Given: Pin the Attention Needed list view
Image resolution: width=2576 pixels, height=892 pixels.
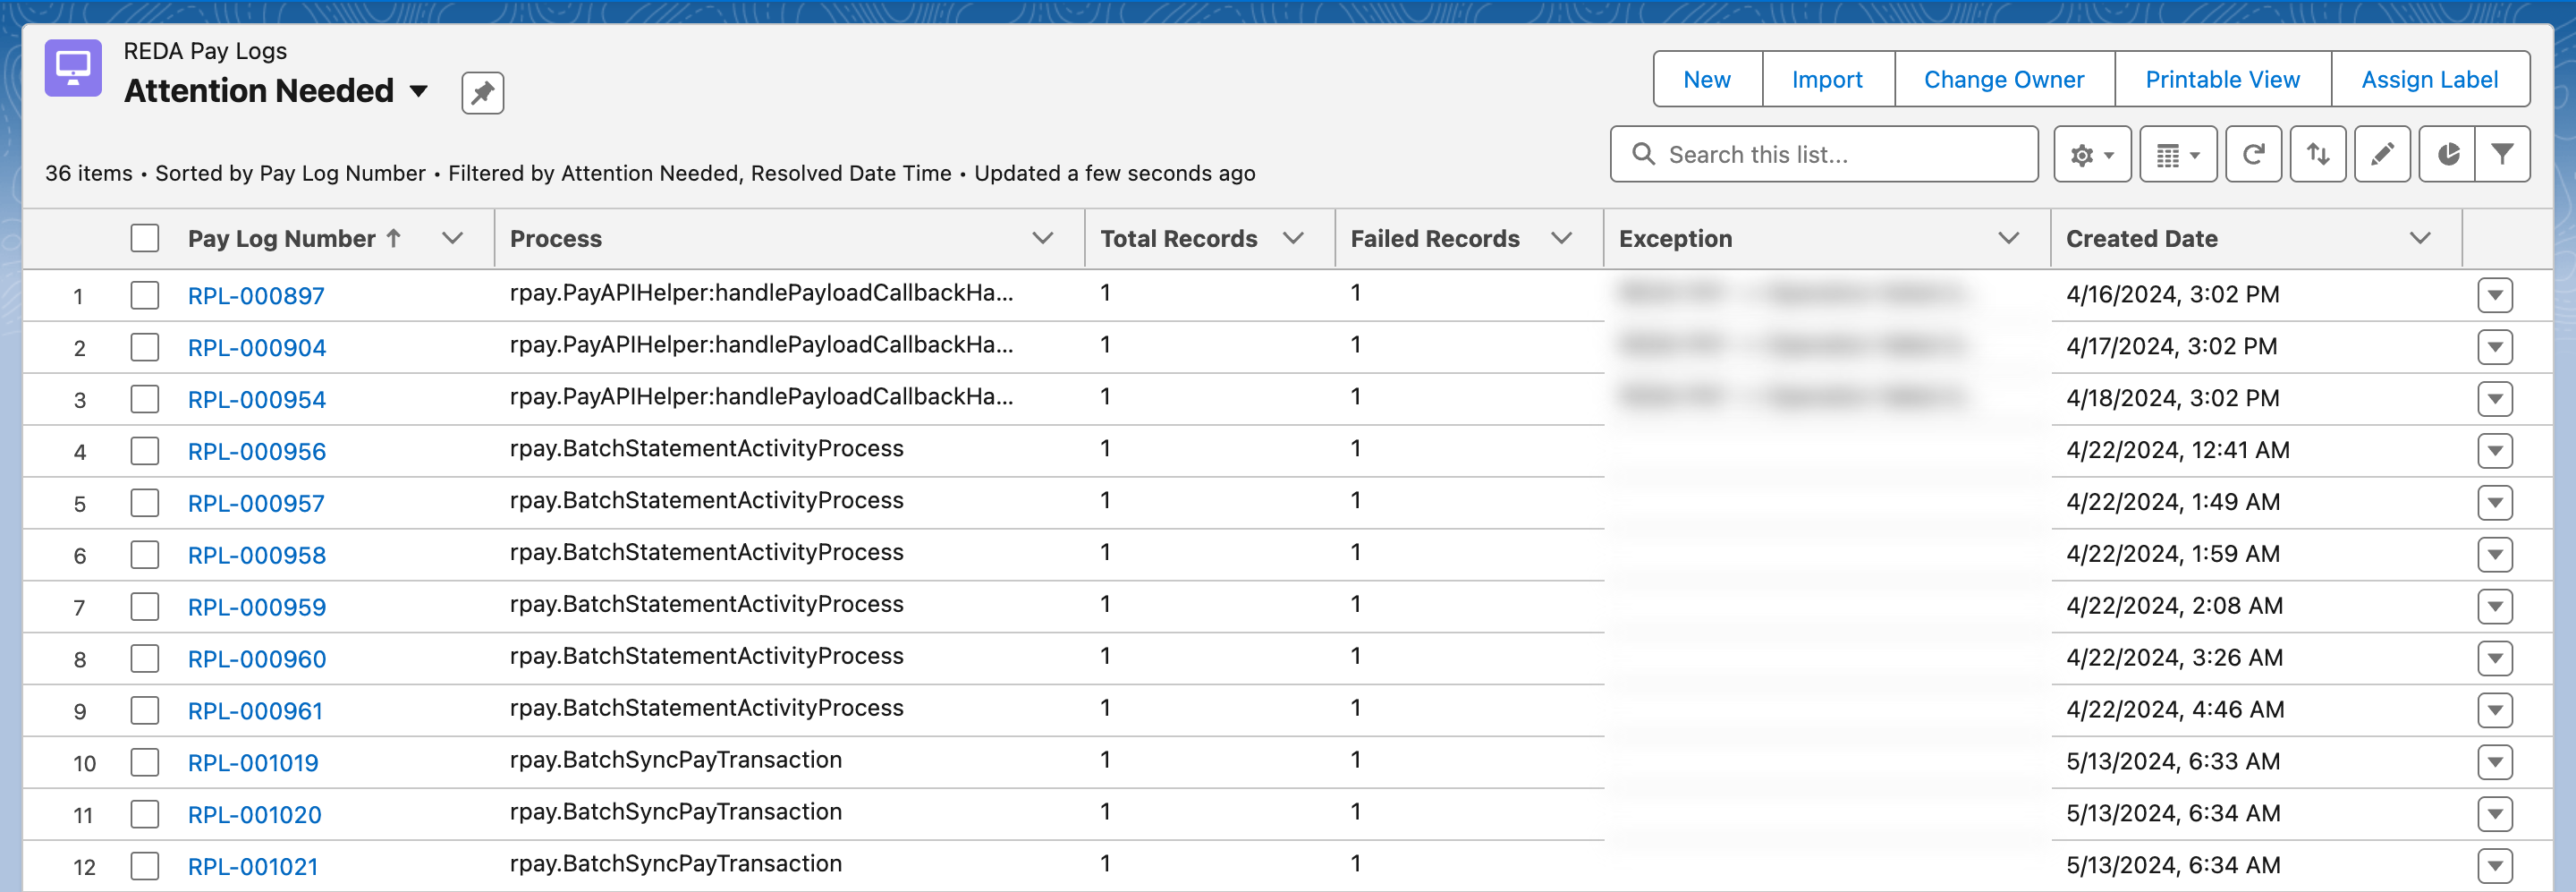Looking at the screenshot, I should click(482, 93).
